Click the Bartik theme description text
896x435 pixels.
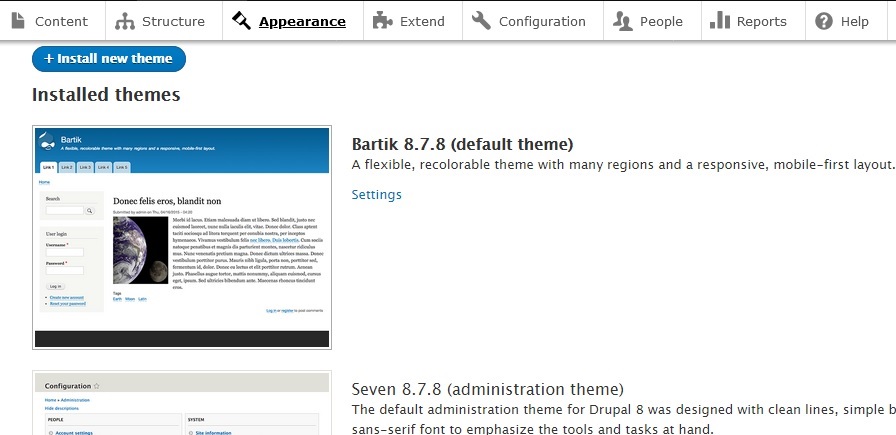pos(620,165)
